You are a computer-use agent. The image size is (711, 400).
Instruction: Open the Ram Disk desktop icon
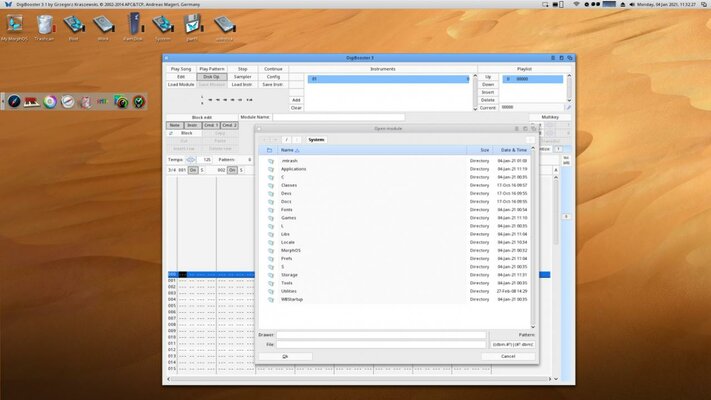(133, 24)
